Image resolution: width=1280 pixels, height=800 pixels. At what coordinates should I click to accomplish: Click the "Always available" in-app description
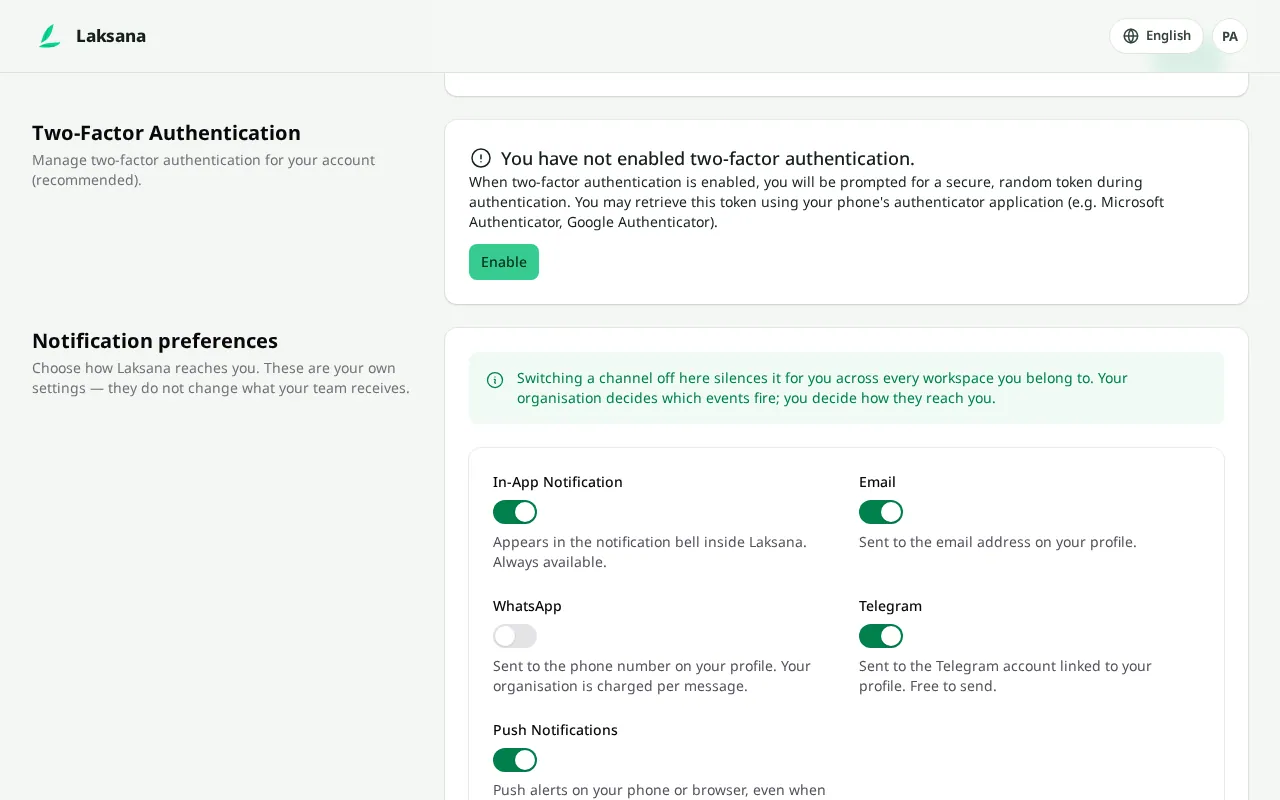[650, 552]
